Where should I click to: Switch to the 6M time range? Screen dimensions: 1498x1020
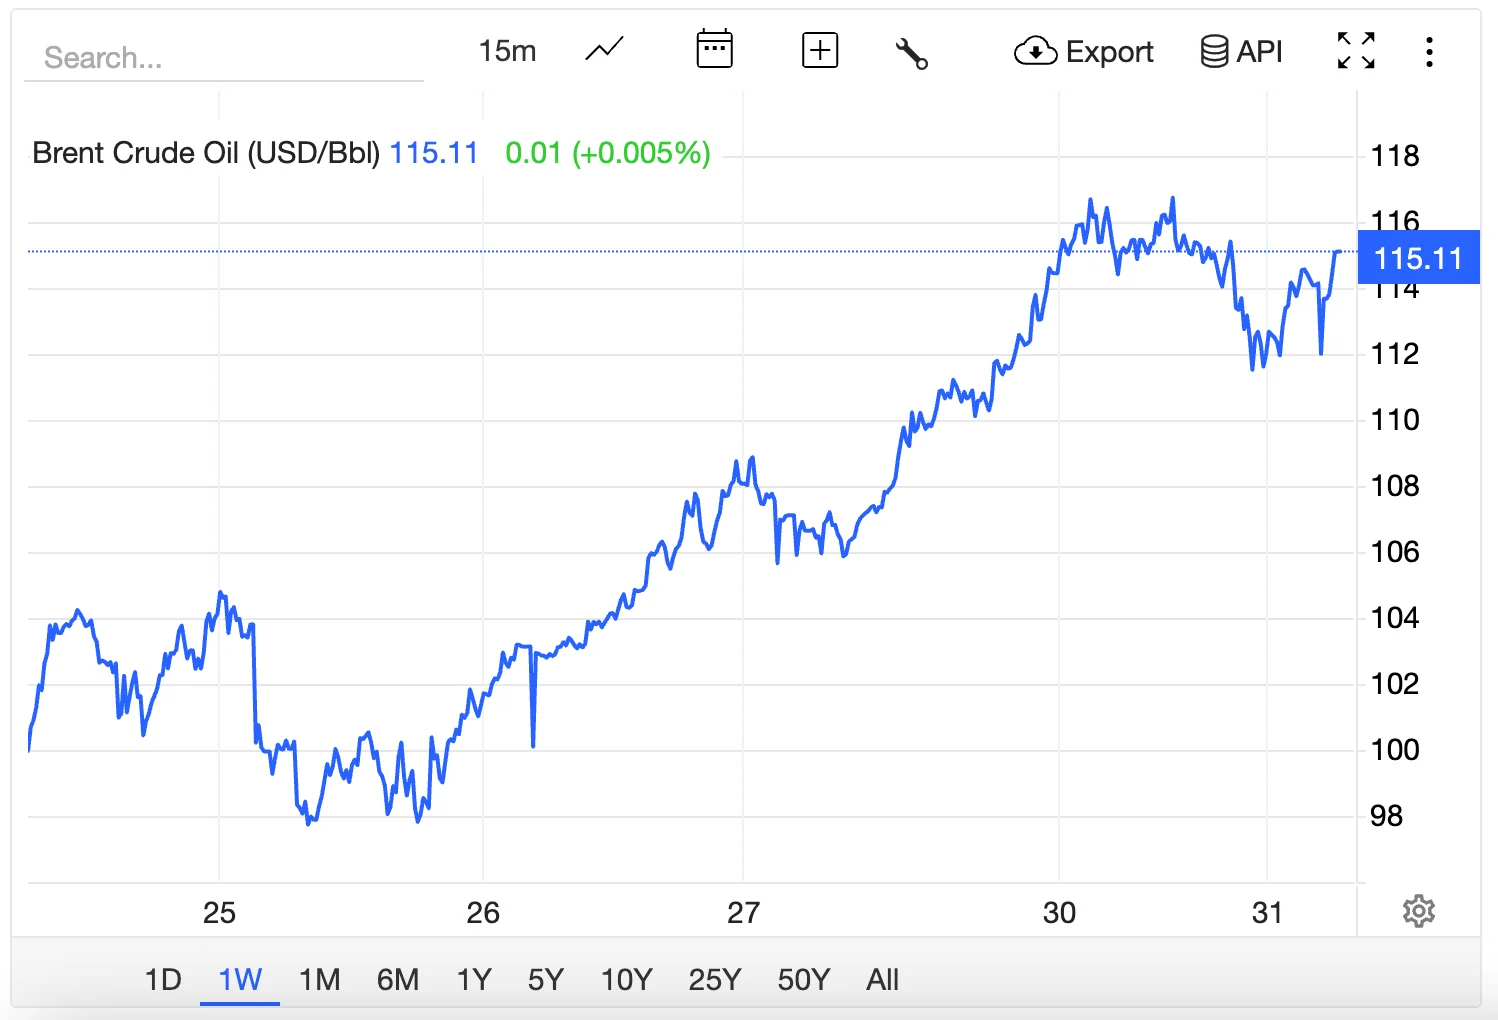(398, 979)
